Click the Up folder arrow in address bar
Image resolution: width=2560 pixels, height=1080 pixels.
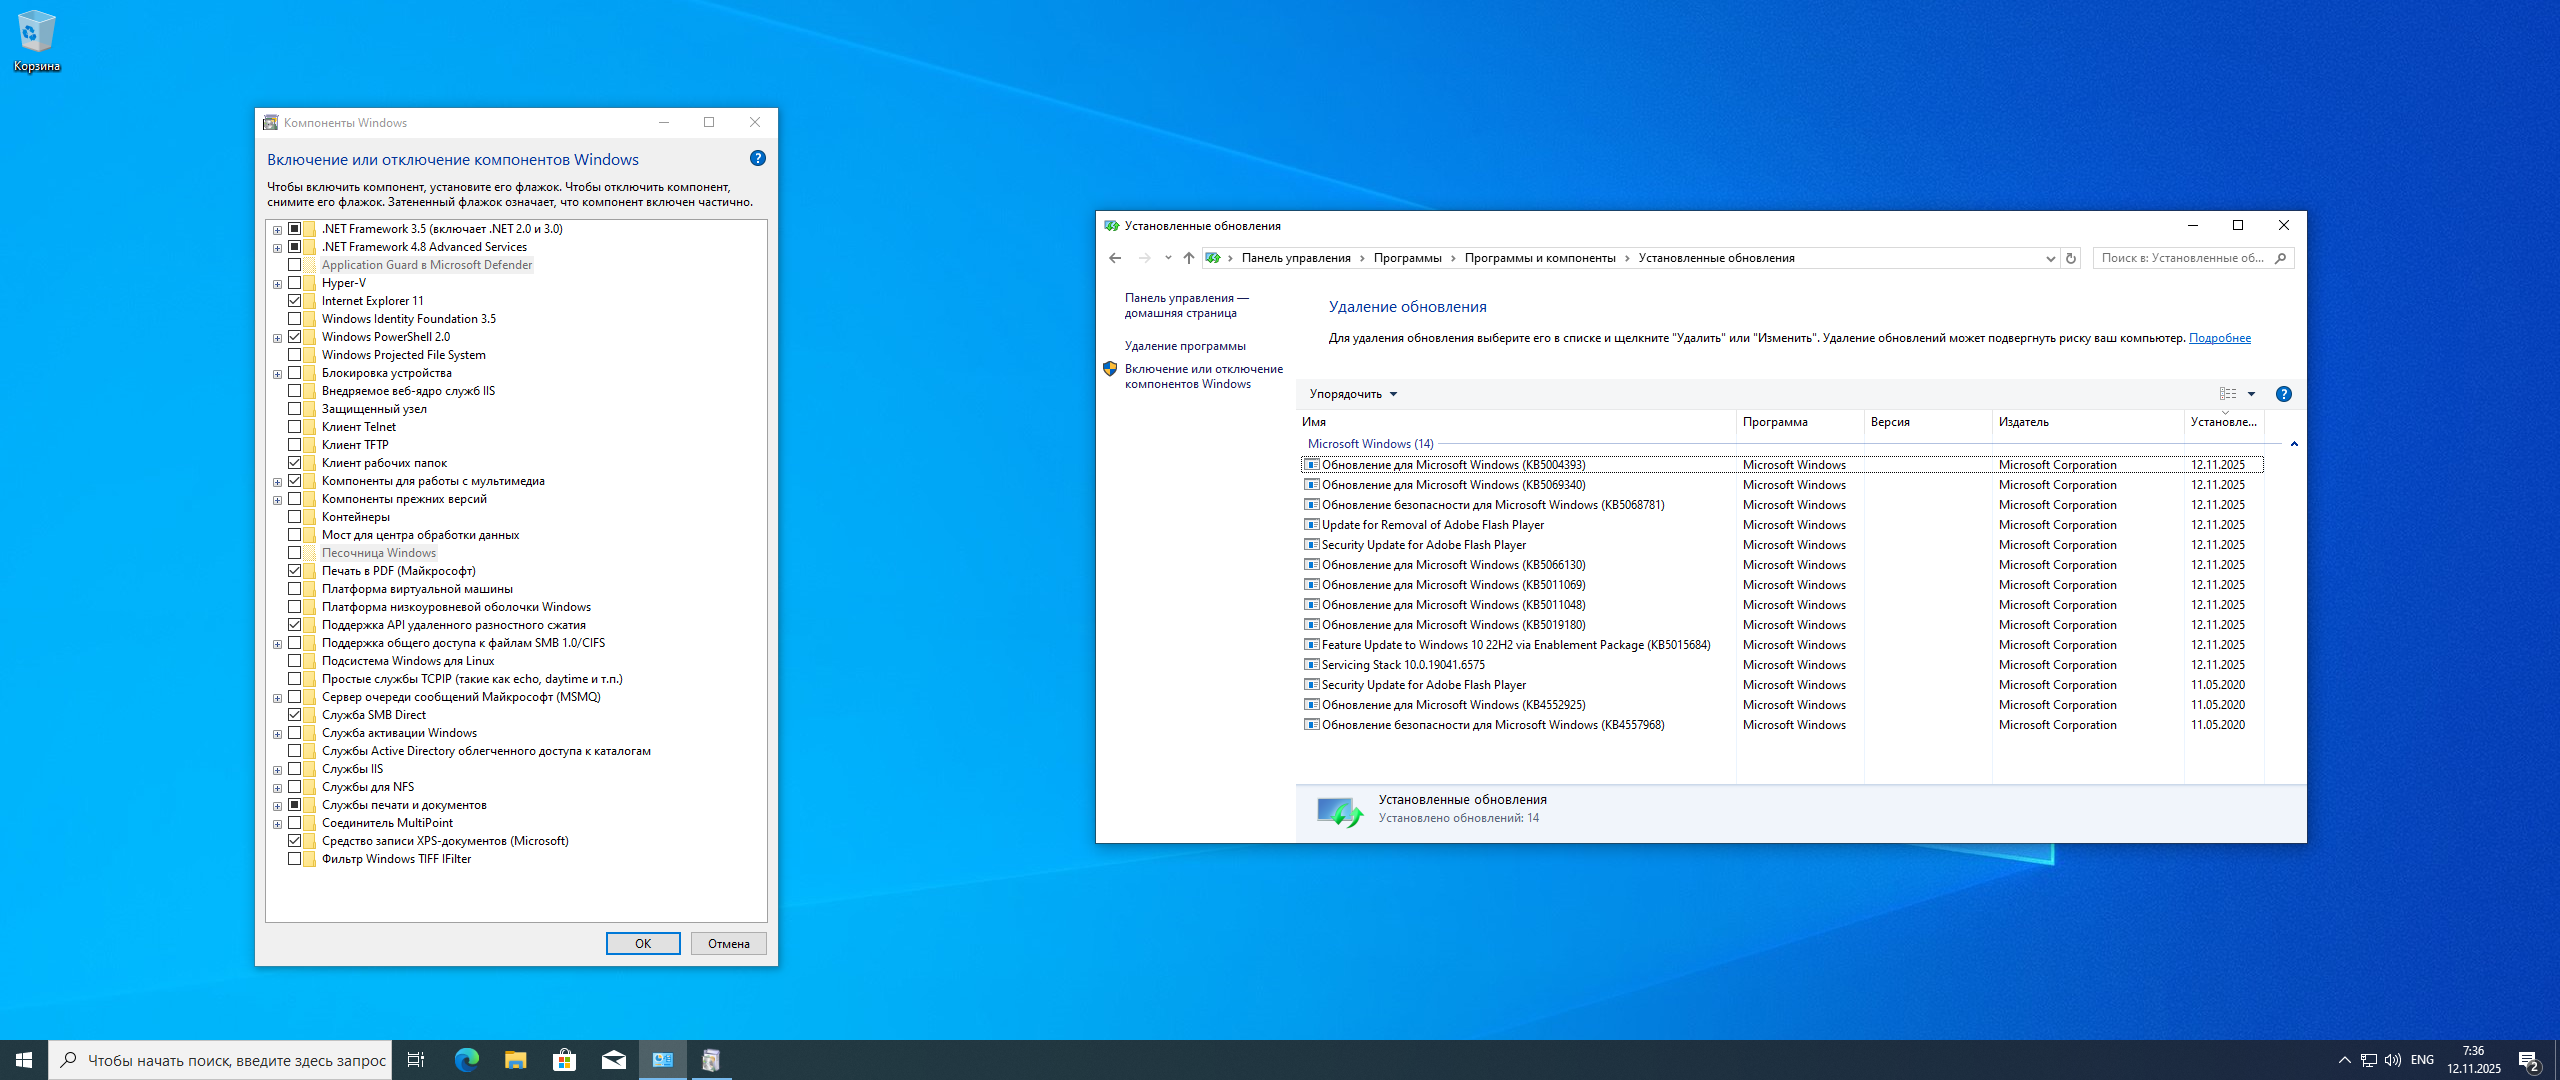click(x=1188, y=258)
